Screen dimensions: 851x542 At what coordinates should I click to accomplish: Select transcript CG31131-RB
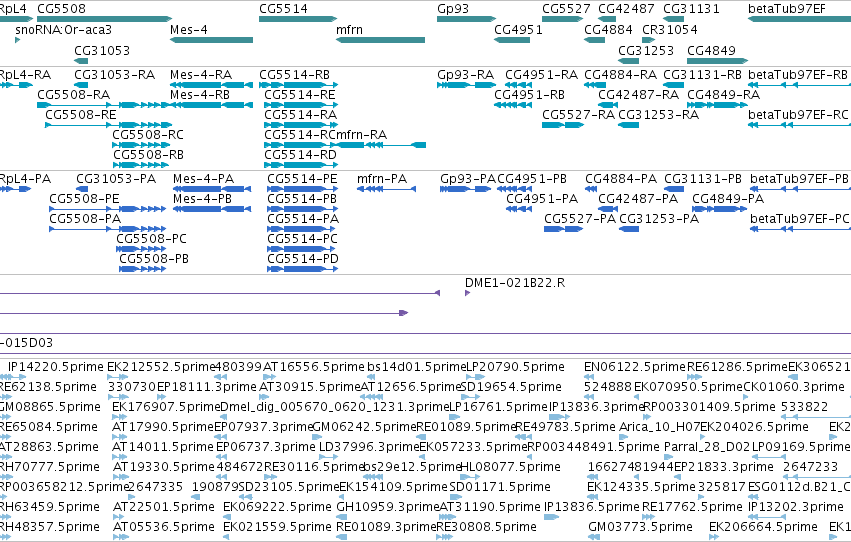[x=702, y=74]
